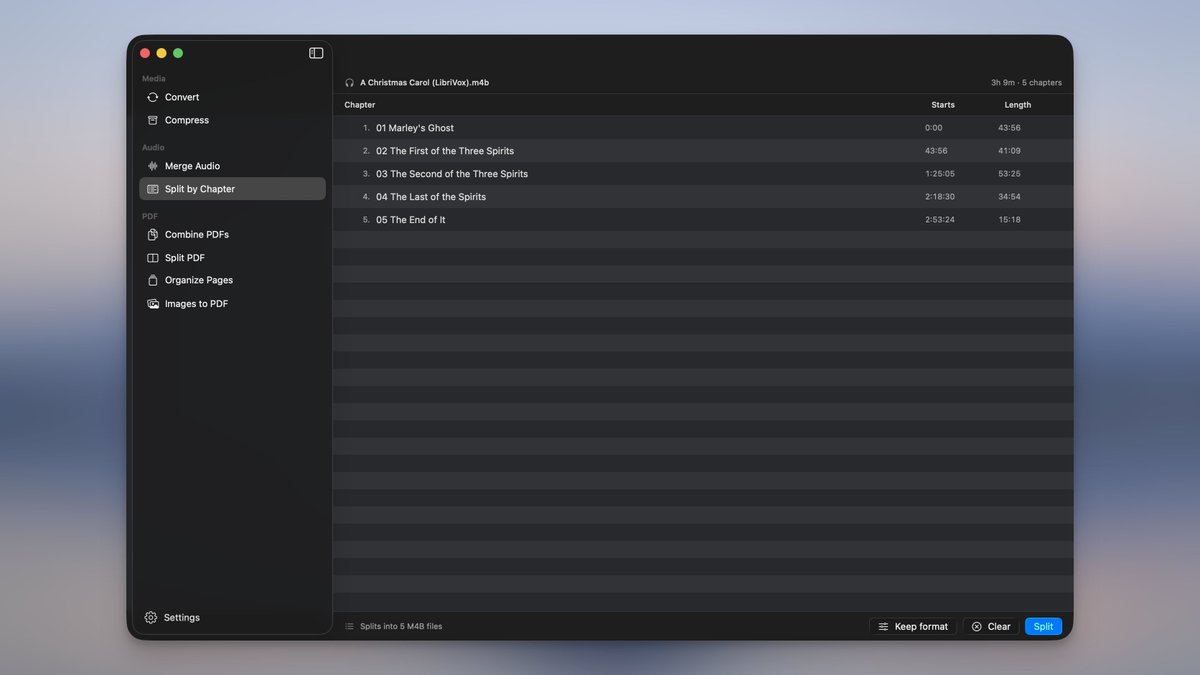Click the 34:54 length value
The width and height of the screenshot is (1200, 675).
(1009, 197)
